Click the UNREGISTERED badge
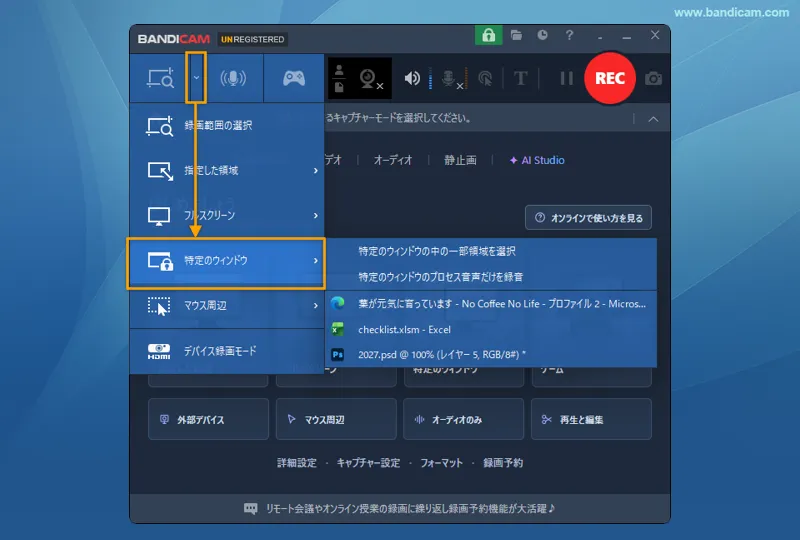 (x=253, y=39)
